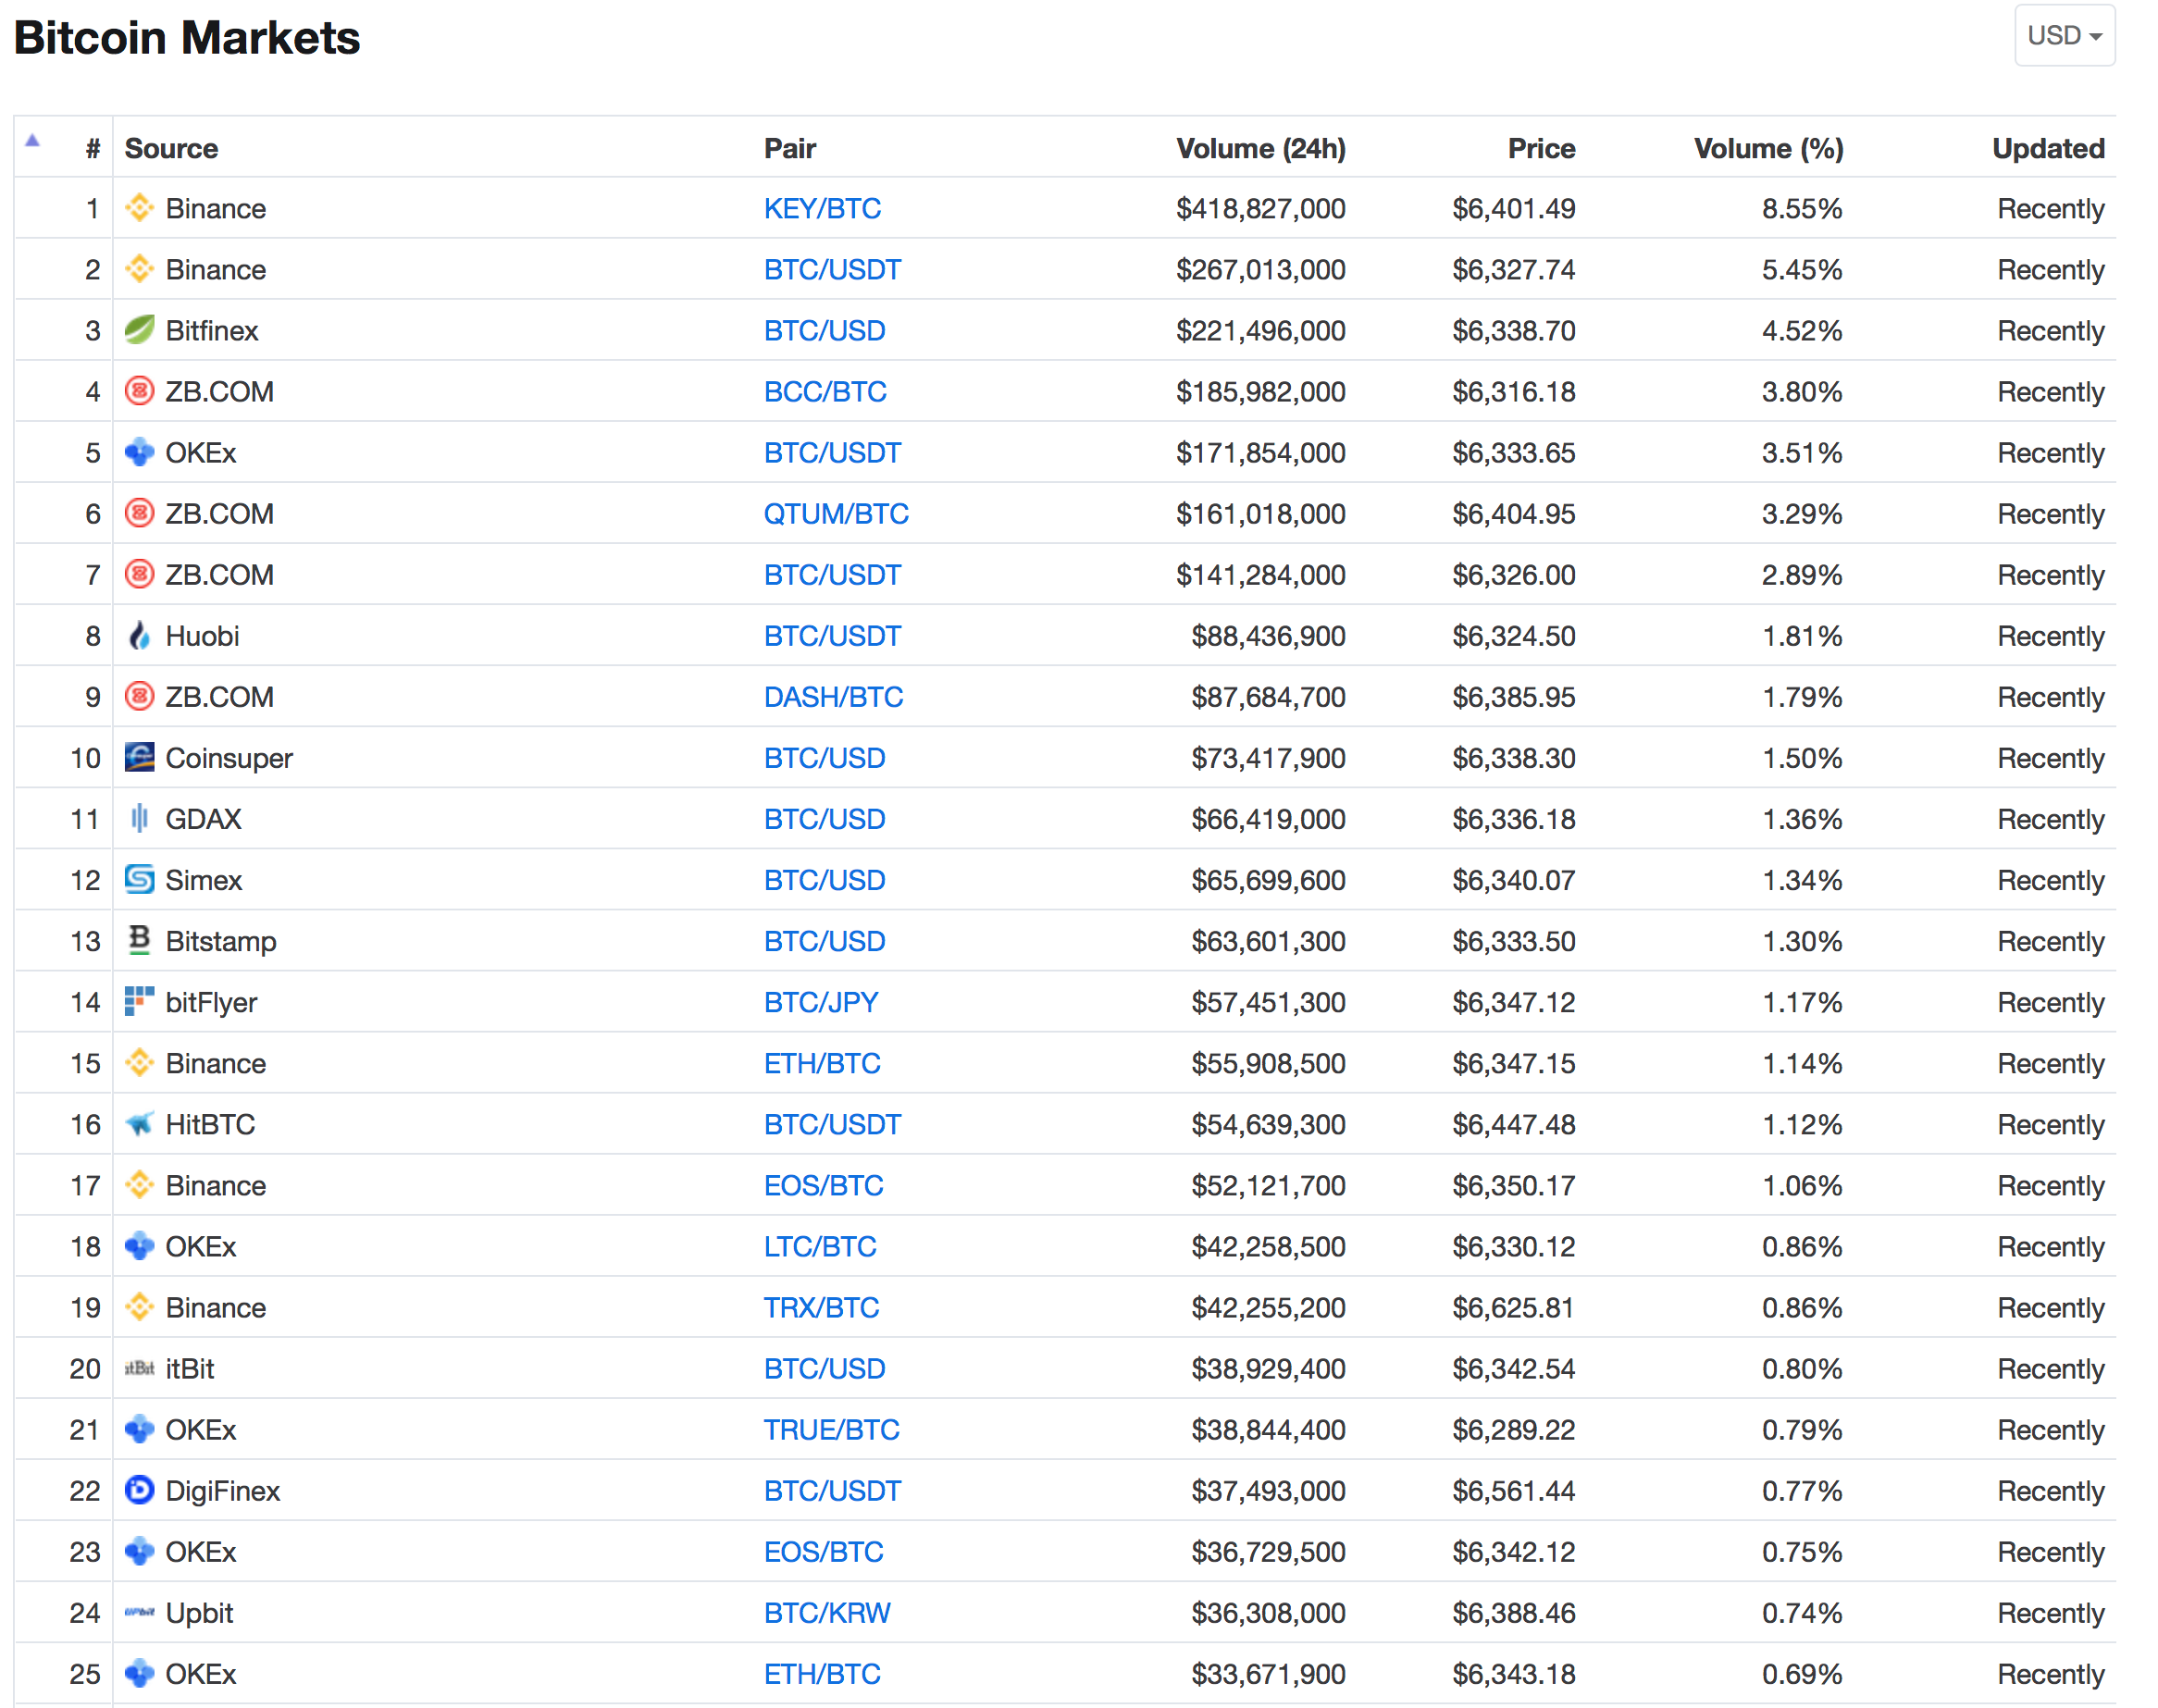Open the KEY/BTC pair link

point(822,209)
